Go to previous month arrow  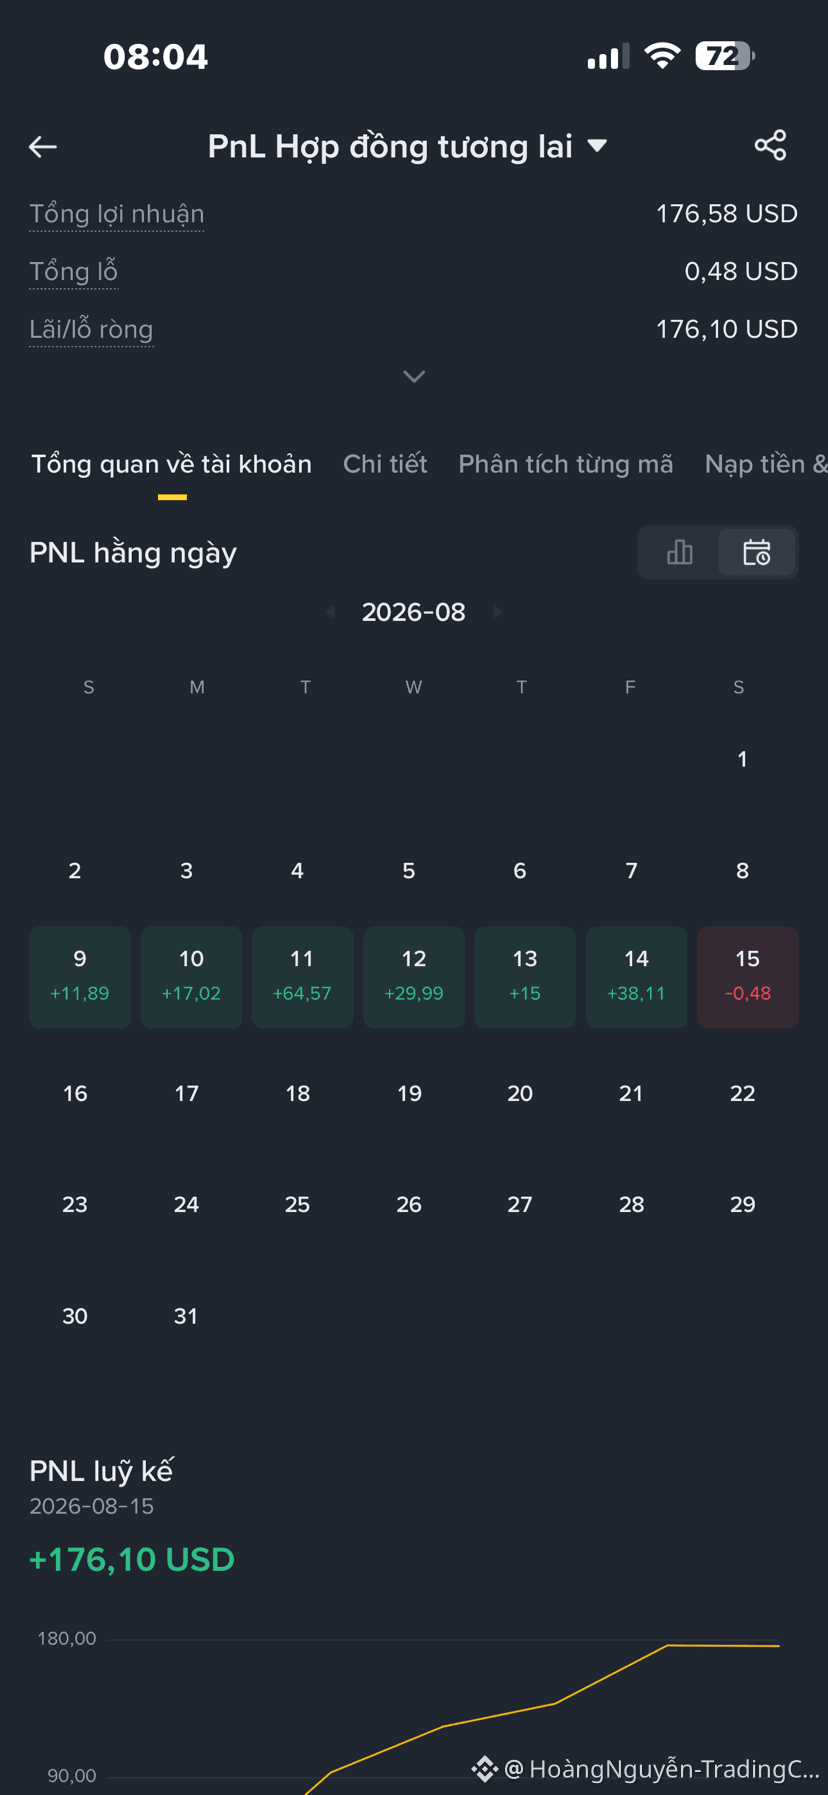click(x=331, y=612)
